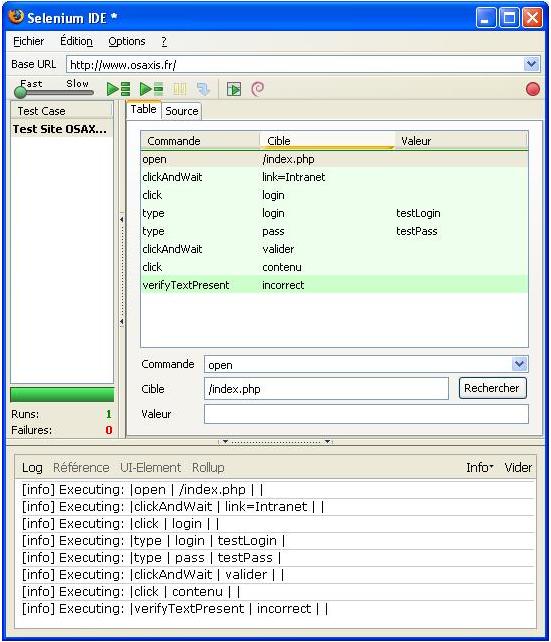The height and width of the screenshot is (642, 551).
Task: Switch to the Log tab
Action: pyautogui.click(x=32, y=468)
